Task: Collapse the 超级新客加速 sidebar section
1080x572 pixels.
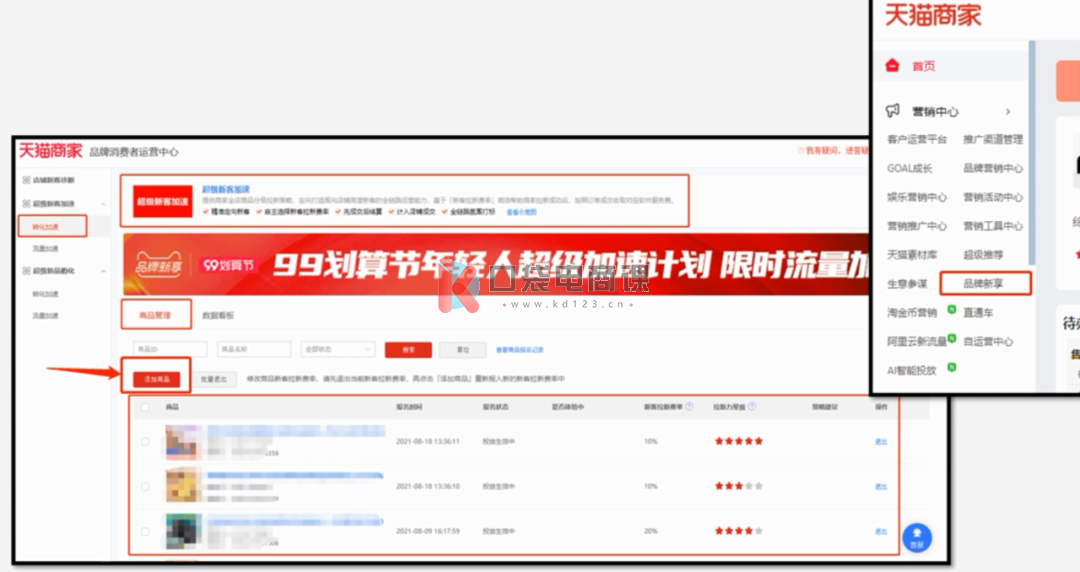Action: [x=103, y=204]
